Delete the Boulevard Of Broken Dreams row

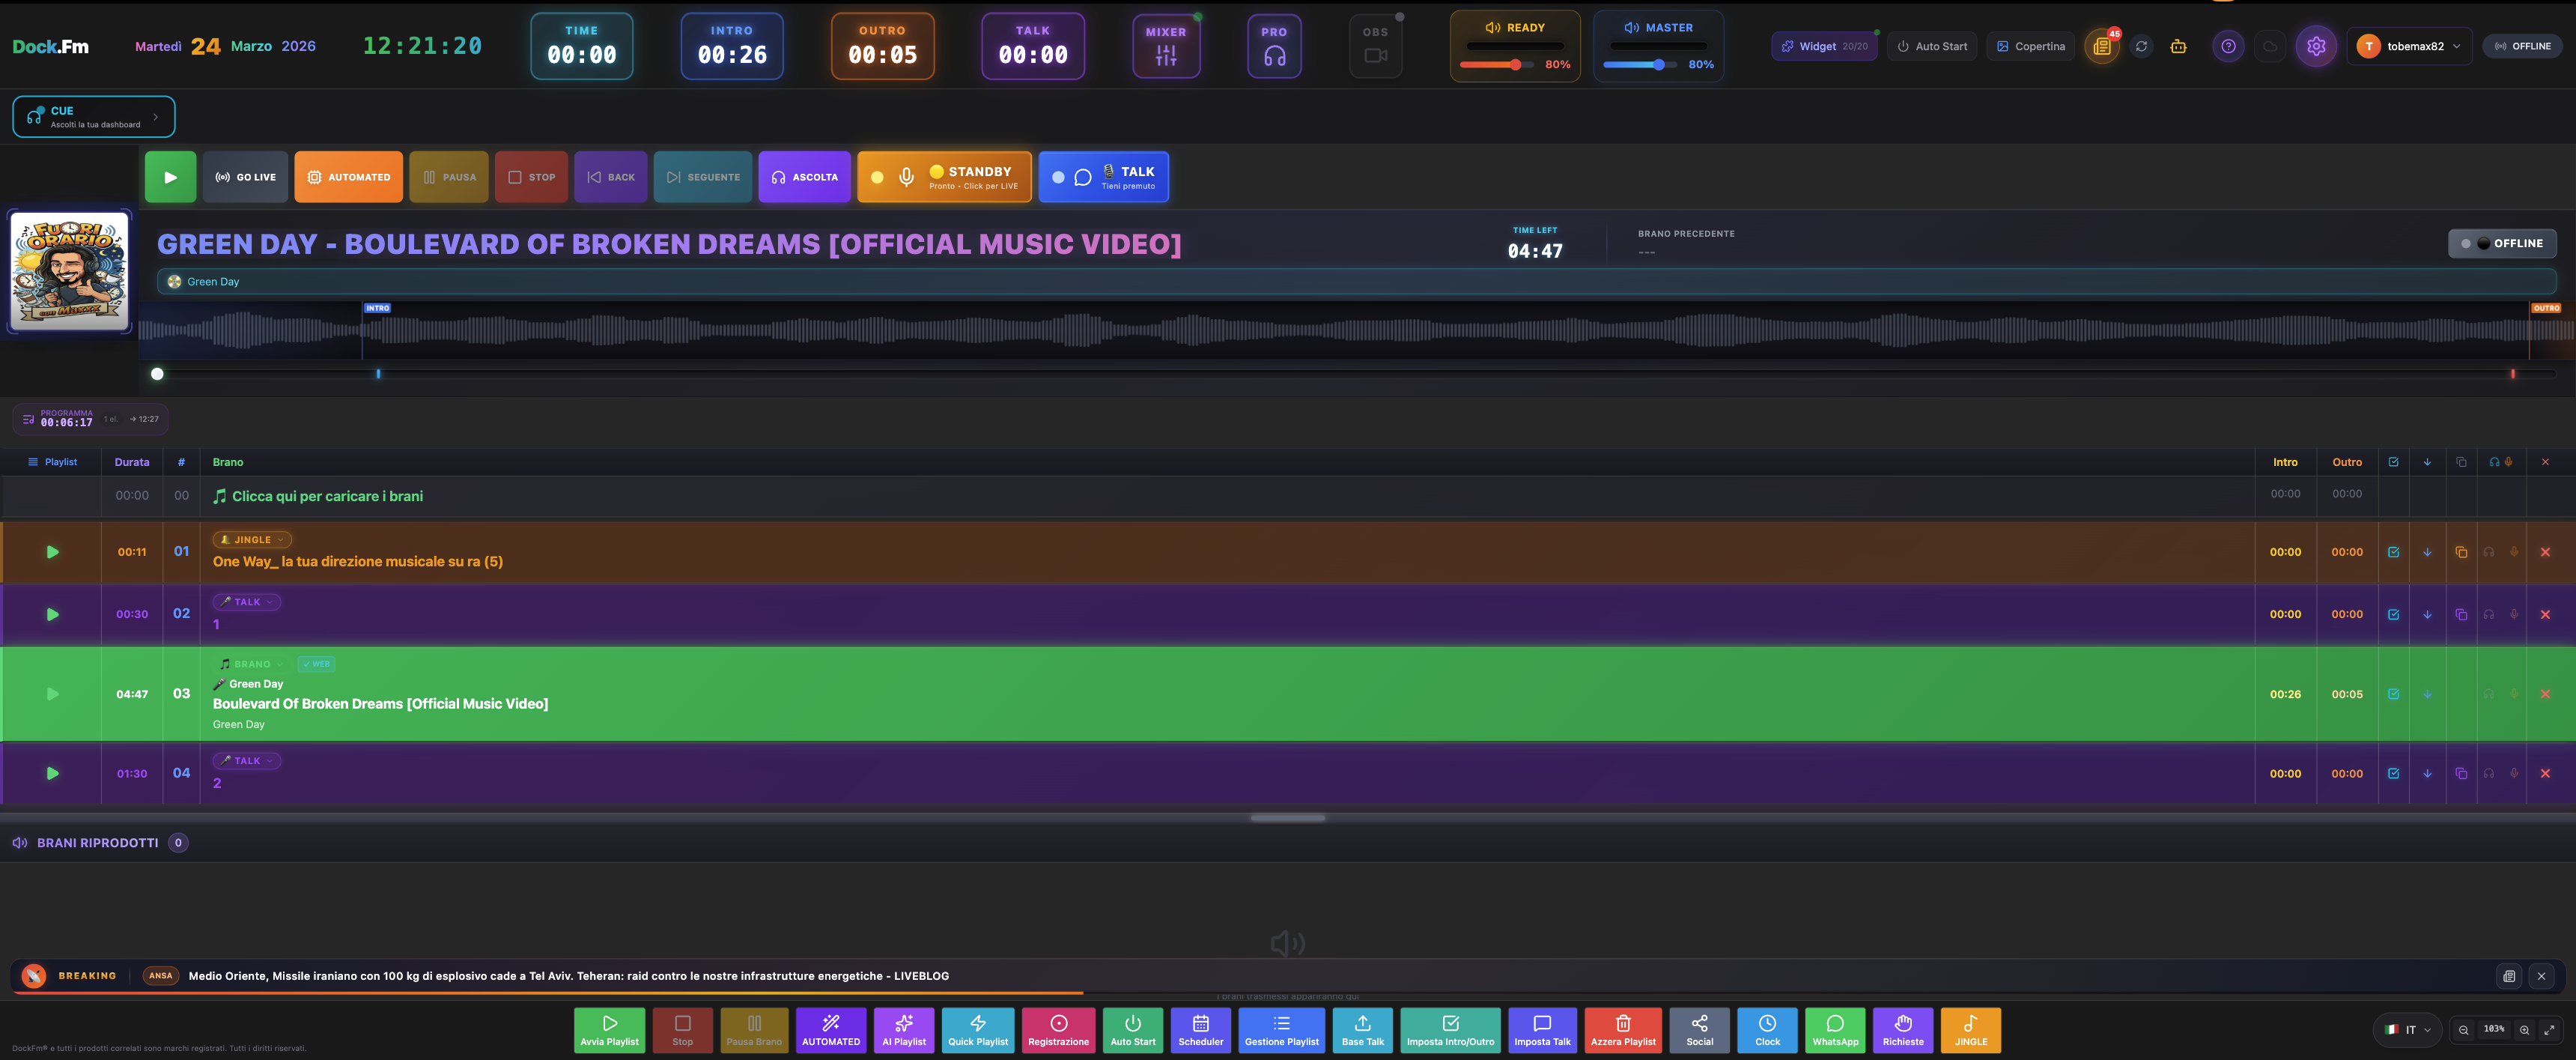click(x=2545, y=694)
